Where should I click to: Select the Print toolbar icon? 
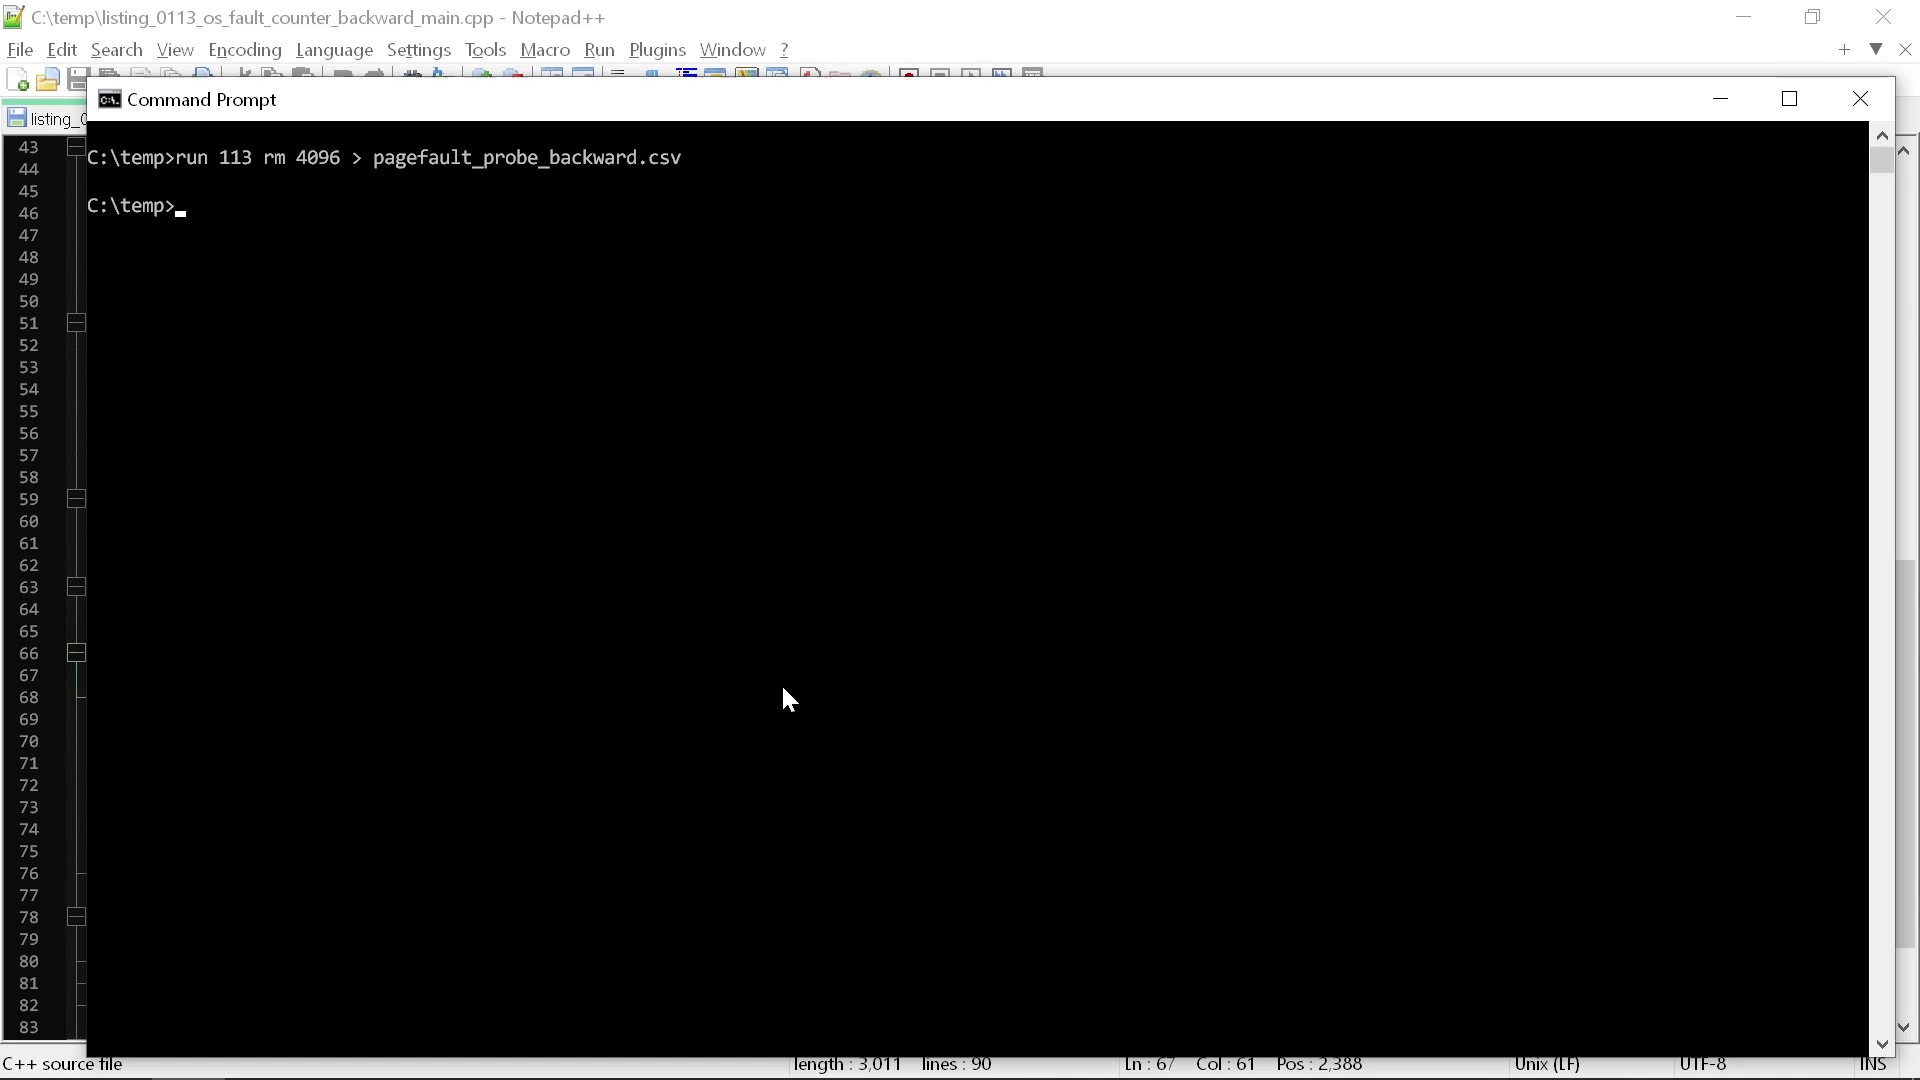(x=204, y=75)
